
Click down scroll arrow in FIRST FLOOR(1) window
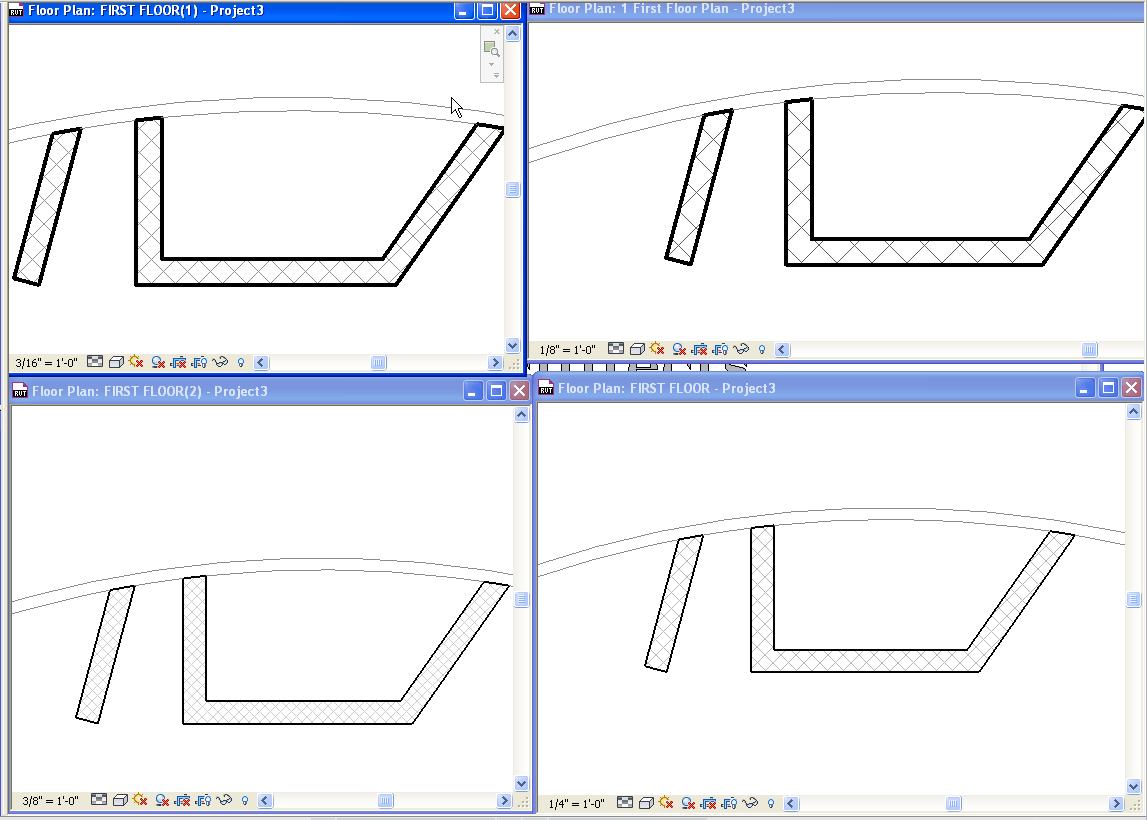pyautogui.click(x=512, y=346)
